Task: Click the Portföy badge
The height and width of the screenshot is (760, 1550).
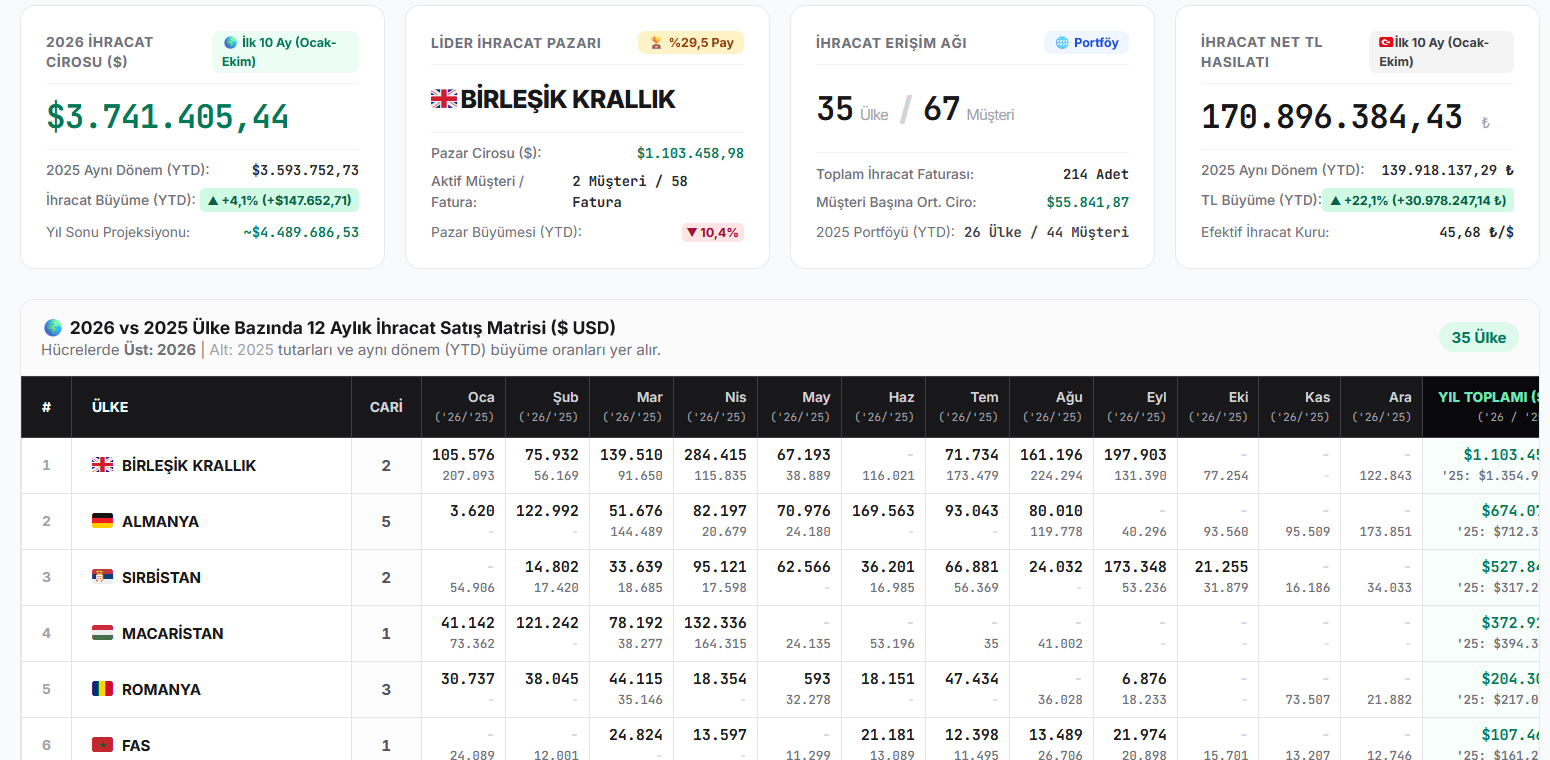Action: point(1087,43)
